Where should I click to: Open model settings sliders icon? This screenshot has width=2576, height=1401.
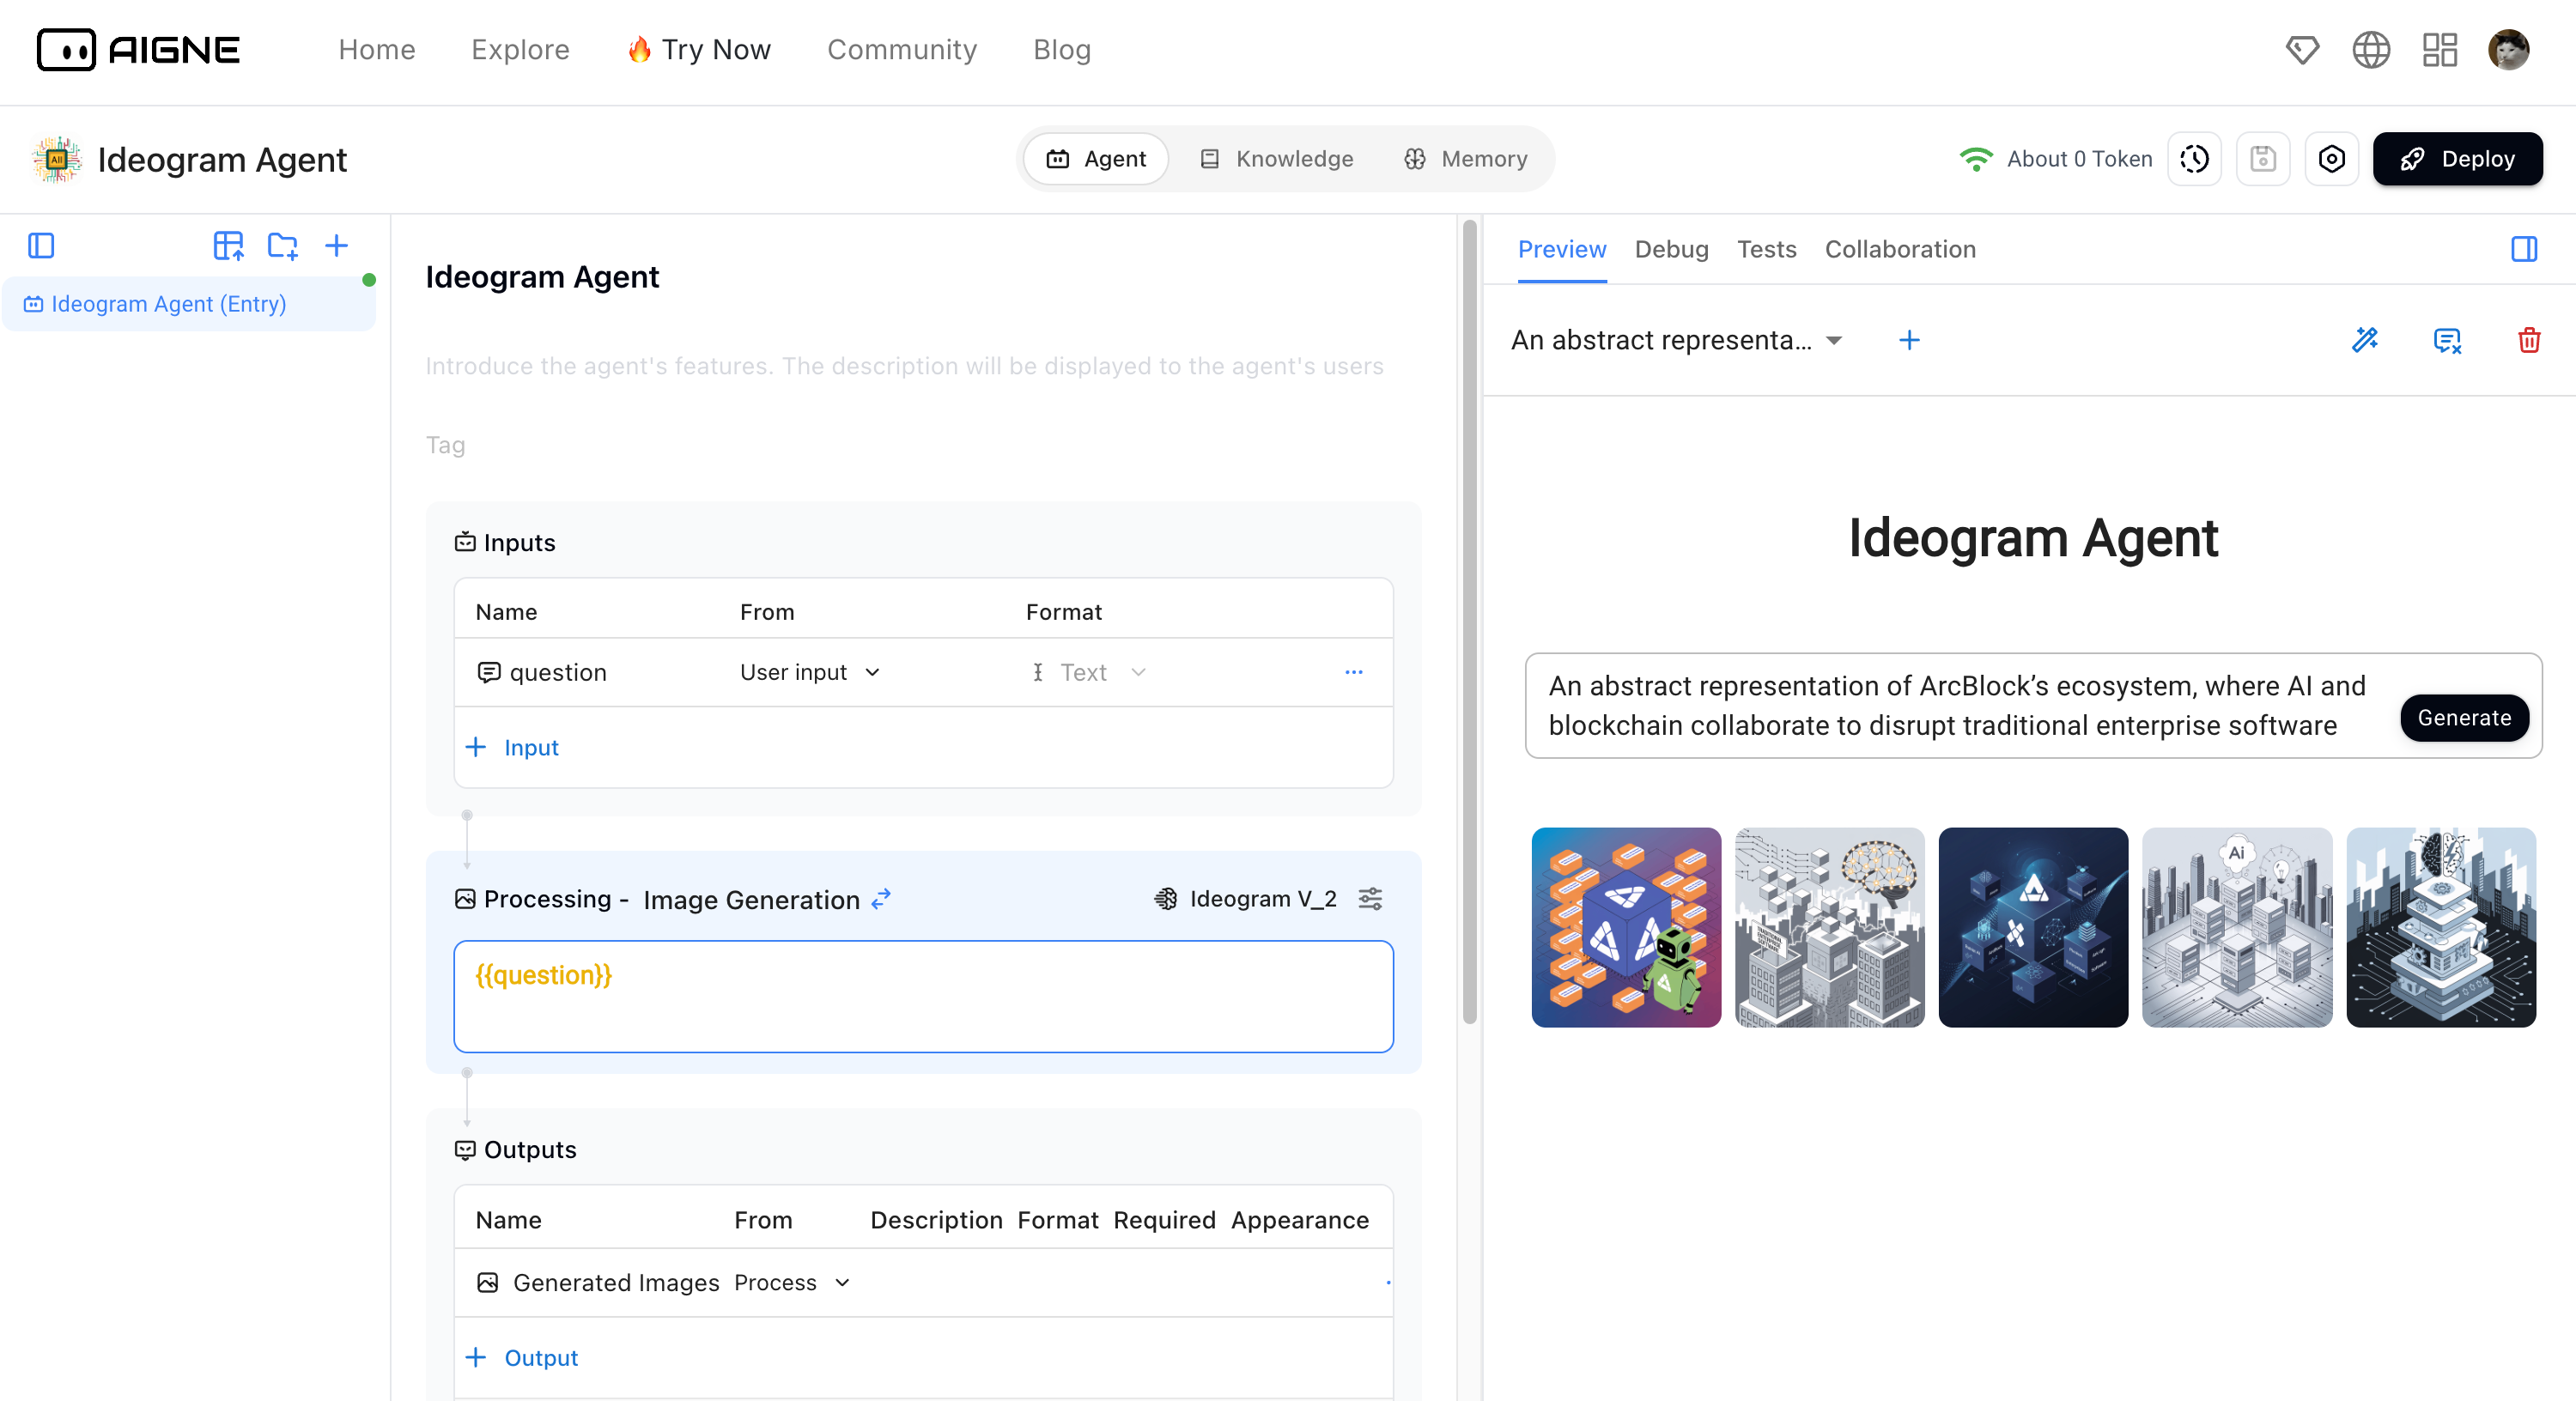(1370, 899)
